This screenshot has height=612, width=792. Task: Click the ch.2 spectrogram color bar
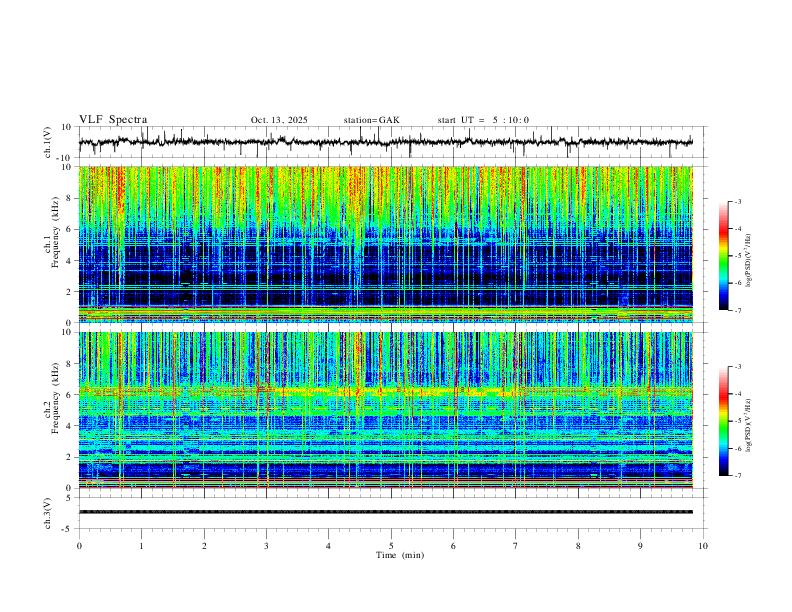[724, 421]
